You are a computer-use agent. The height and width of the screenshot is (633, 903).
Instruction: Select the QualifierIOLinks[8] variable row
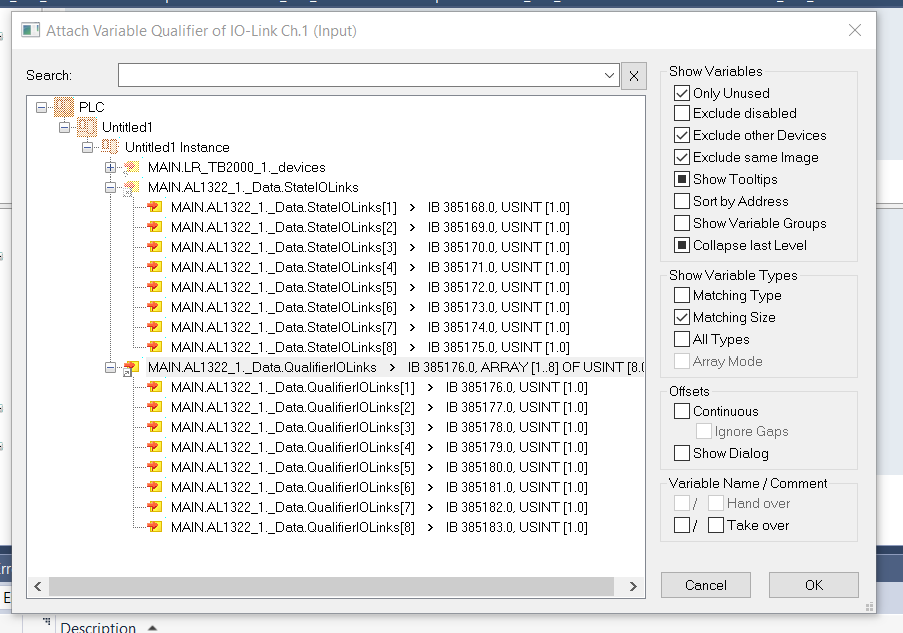pyautogui.click(x=379, y=526)
